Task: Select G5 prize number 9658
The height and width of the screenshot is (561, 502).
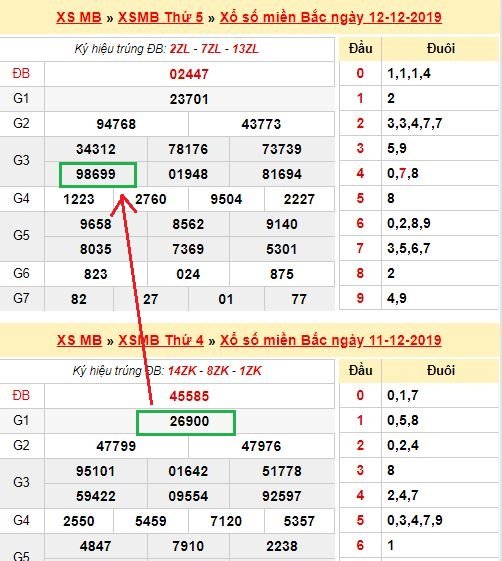Action: click(96, 224)
